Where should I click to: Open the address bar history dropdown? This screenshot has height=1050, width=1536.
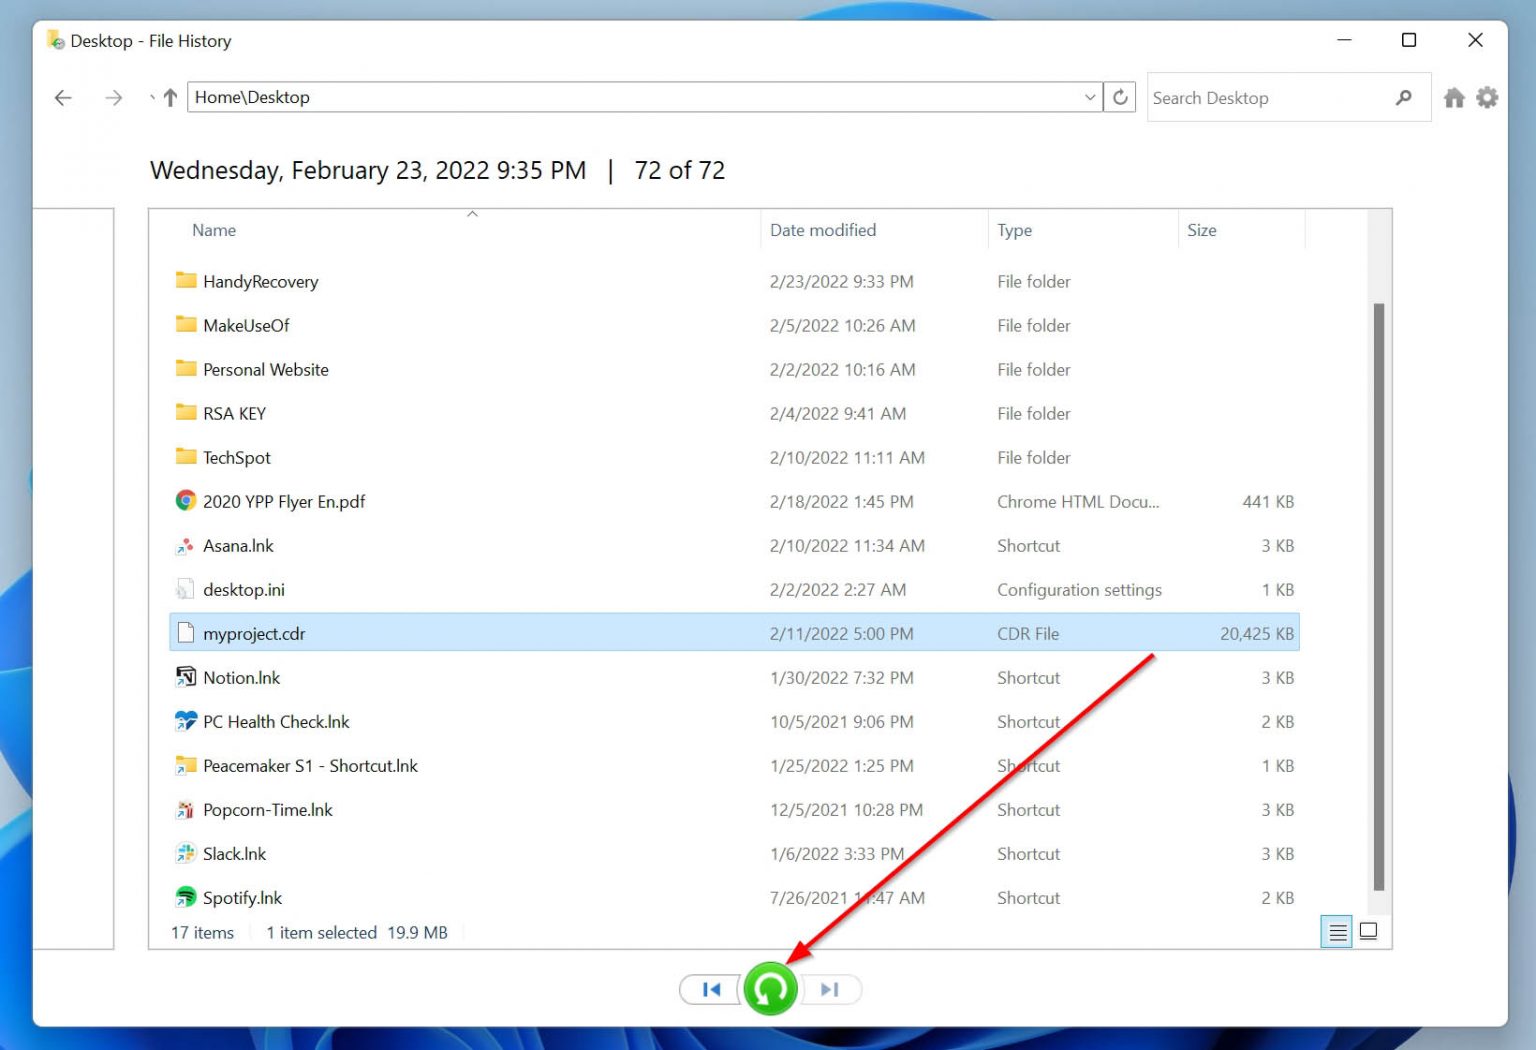point(1090,97)
